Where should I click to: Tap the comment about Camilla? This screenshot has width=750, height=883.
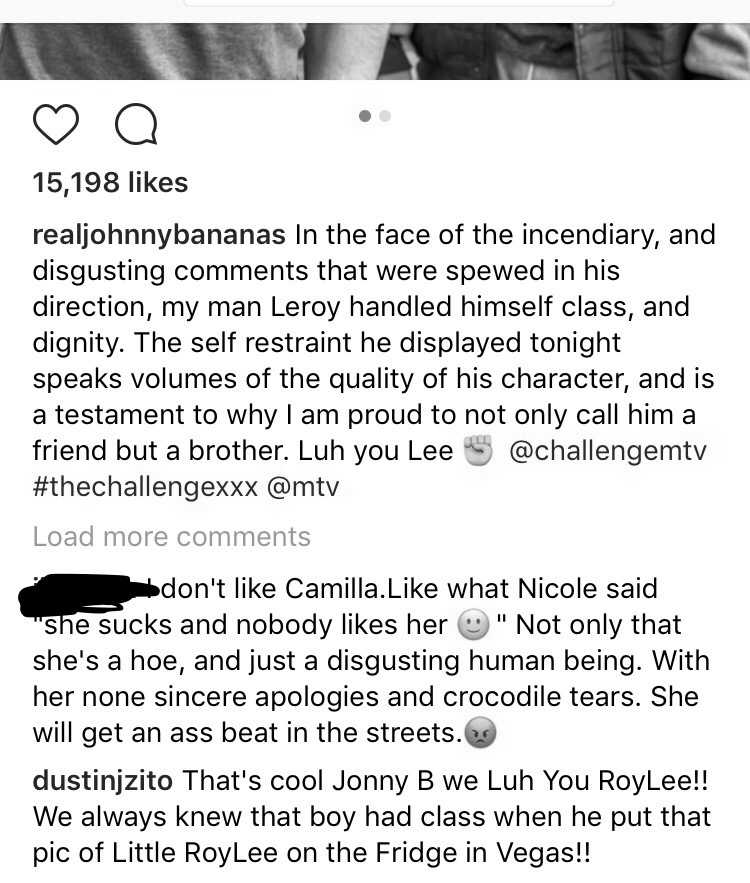[x=372, y=661]
